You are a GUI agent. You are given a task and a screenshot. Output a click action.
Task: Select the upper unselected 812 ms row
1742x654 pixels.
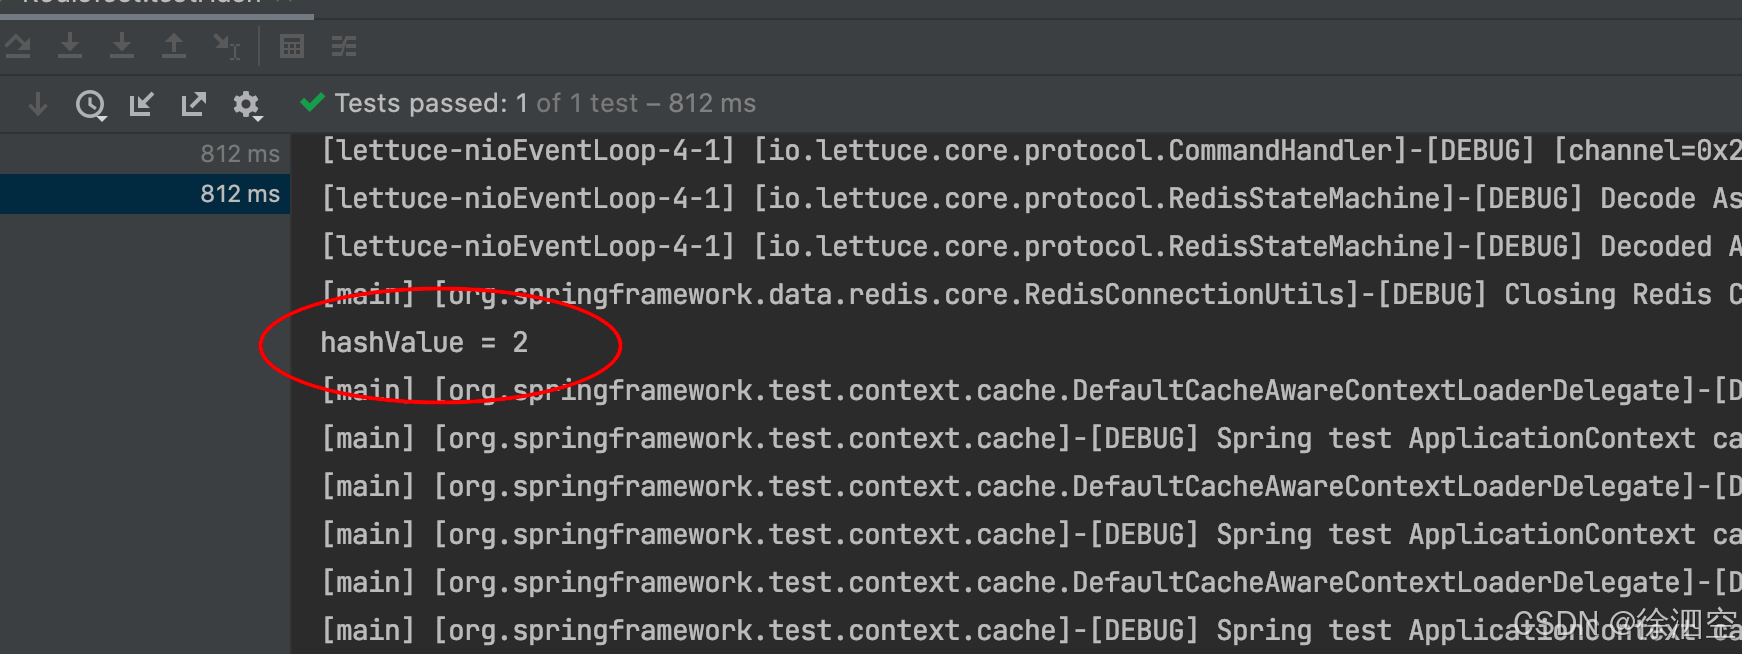tap(145, 154)
